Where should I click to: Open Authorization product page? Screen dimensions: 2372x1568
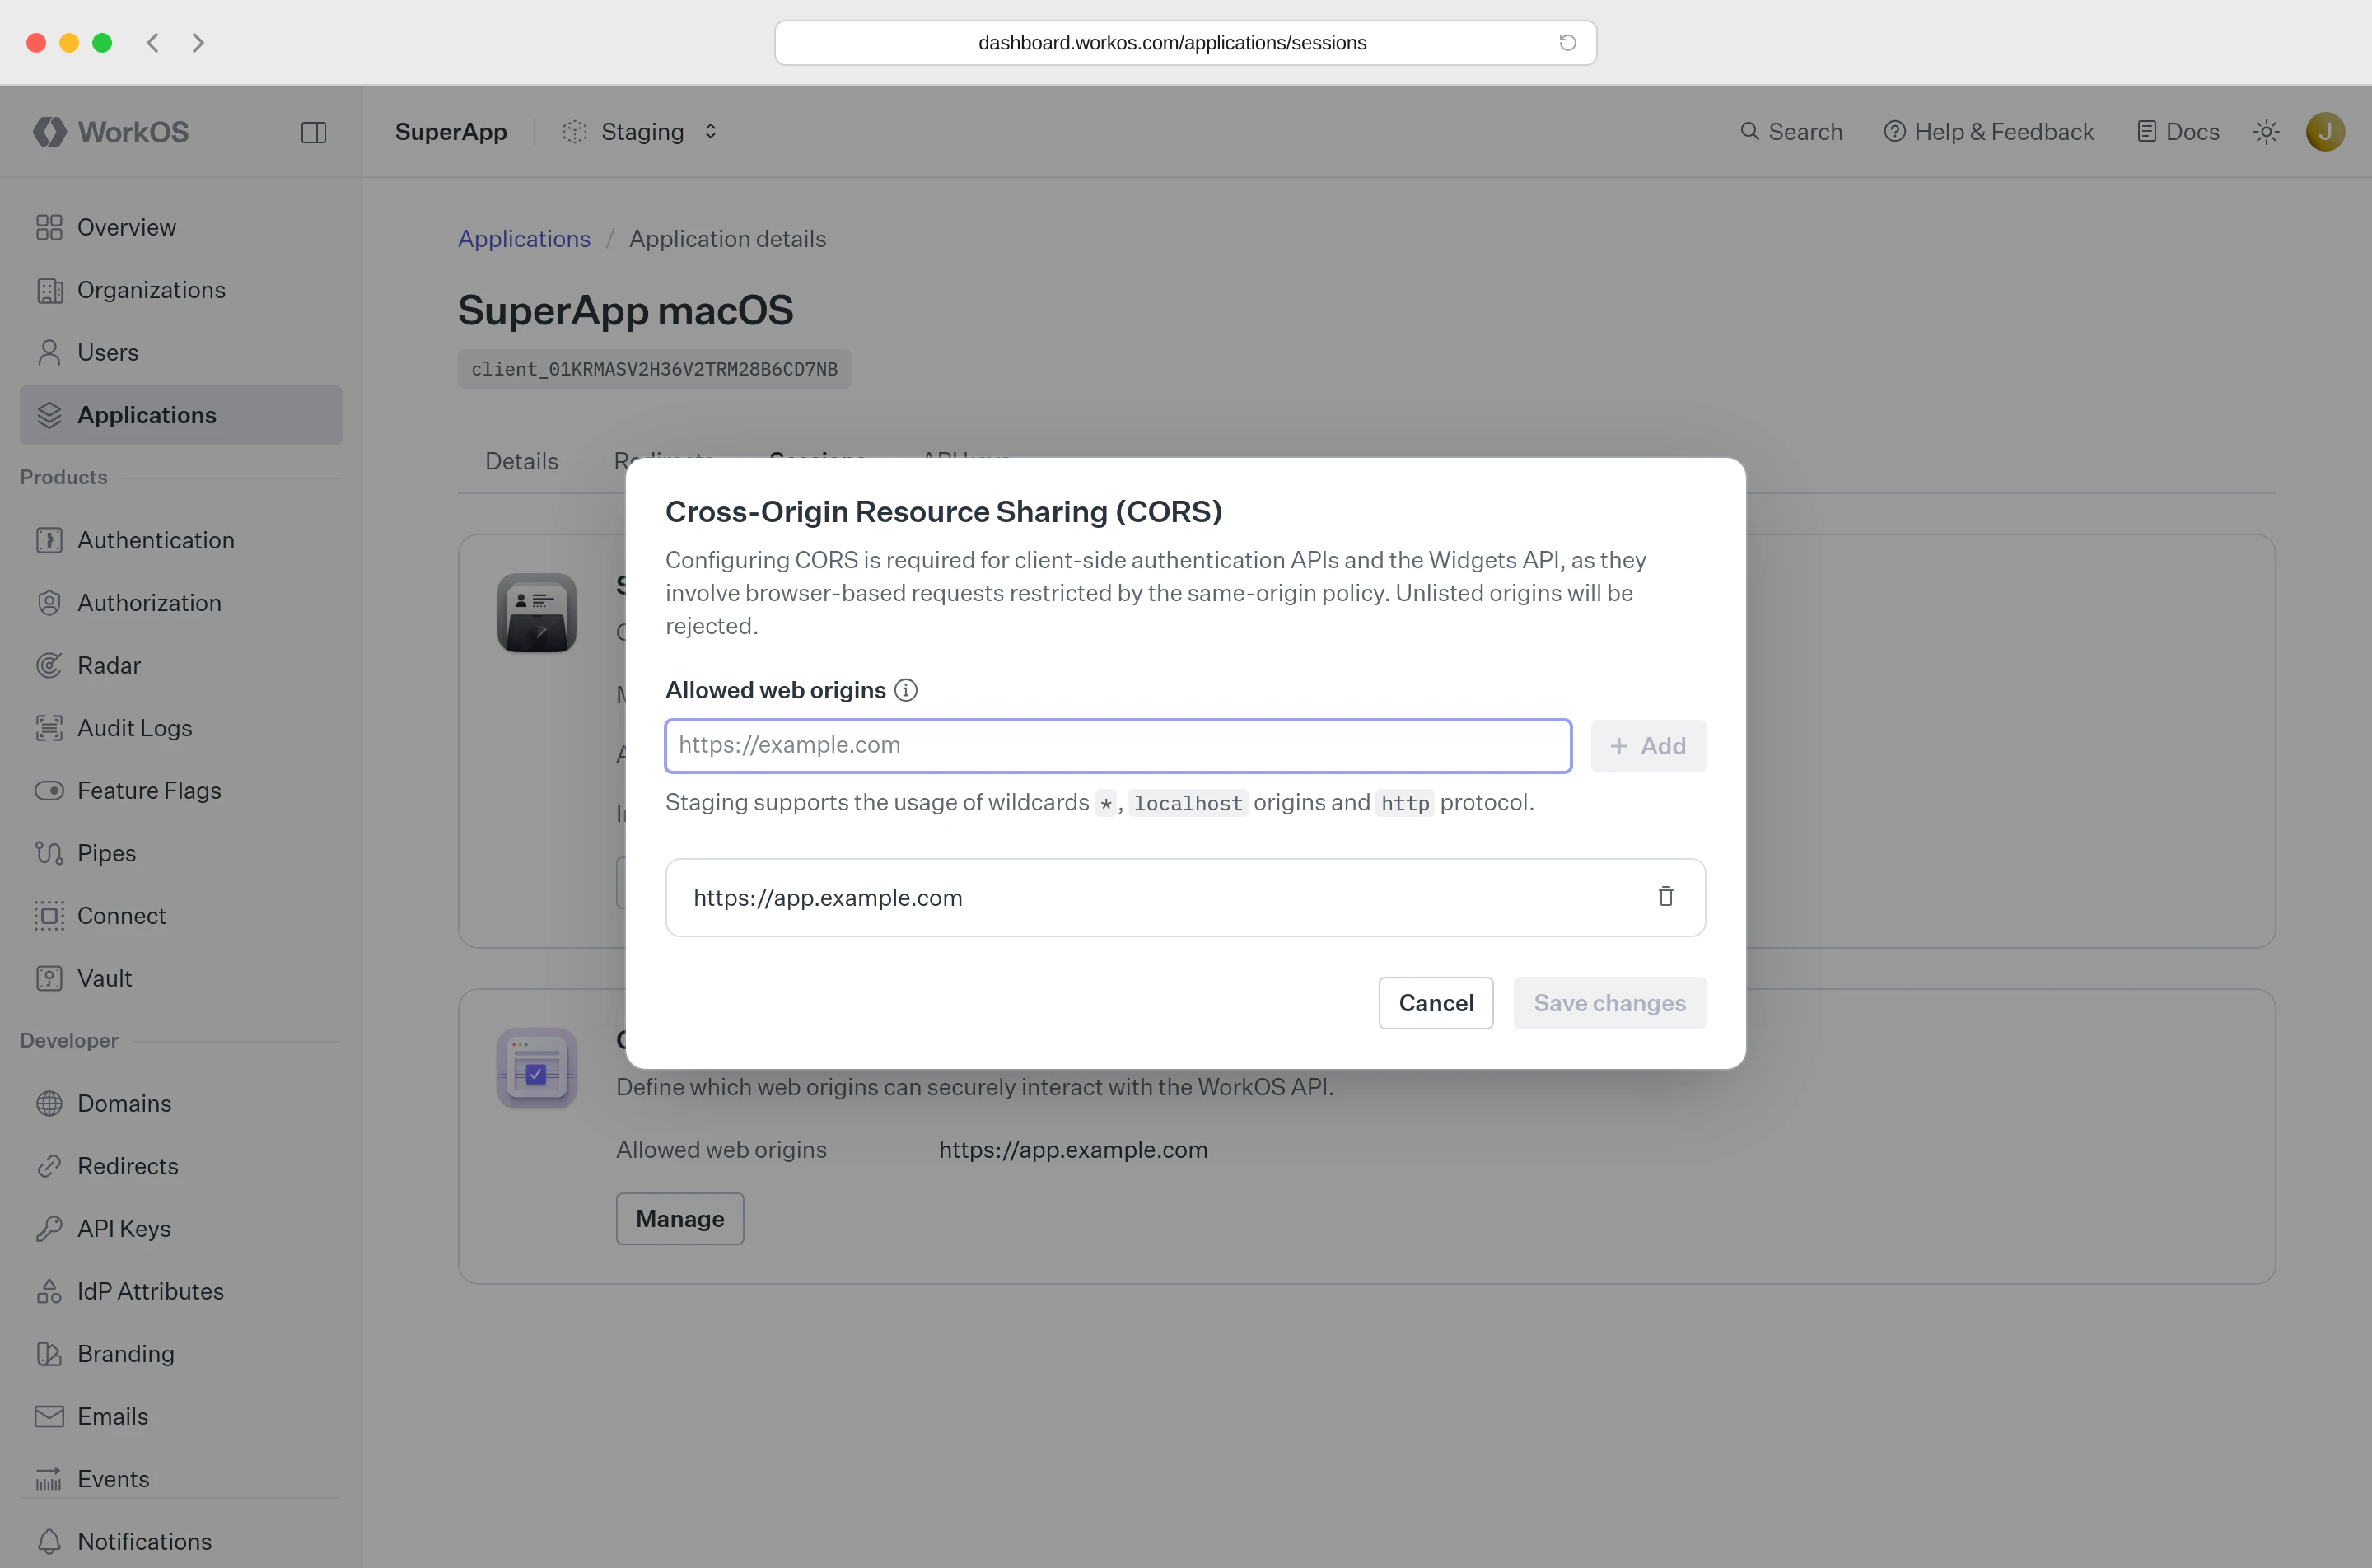(x=181, y=603)
